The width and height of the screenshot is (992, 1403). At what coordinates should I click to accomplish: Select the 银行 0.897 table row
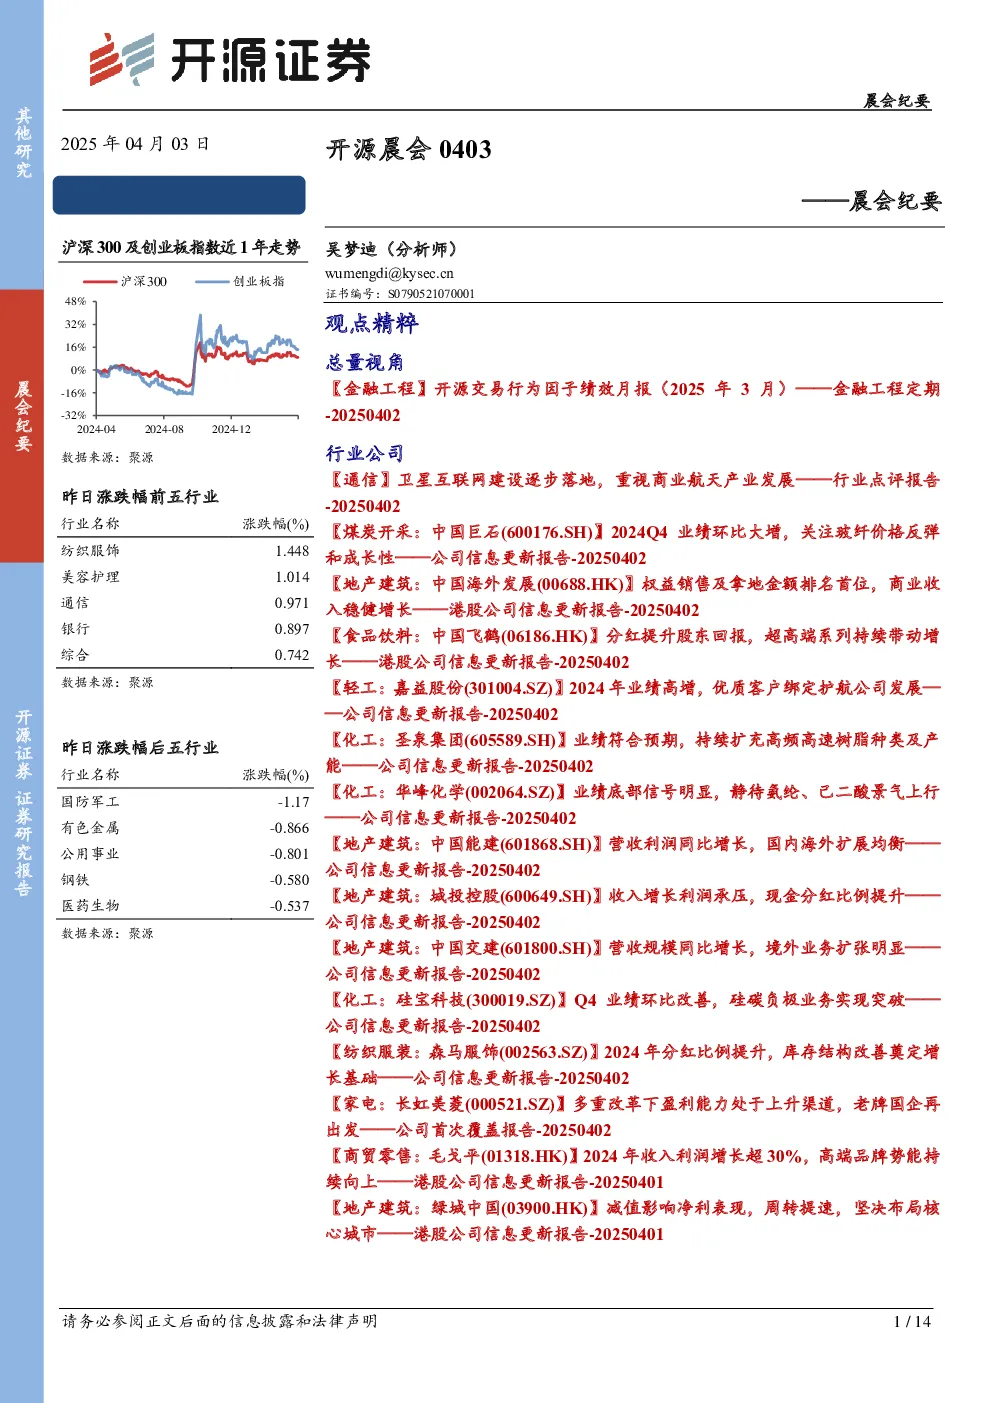pos(185,629)
